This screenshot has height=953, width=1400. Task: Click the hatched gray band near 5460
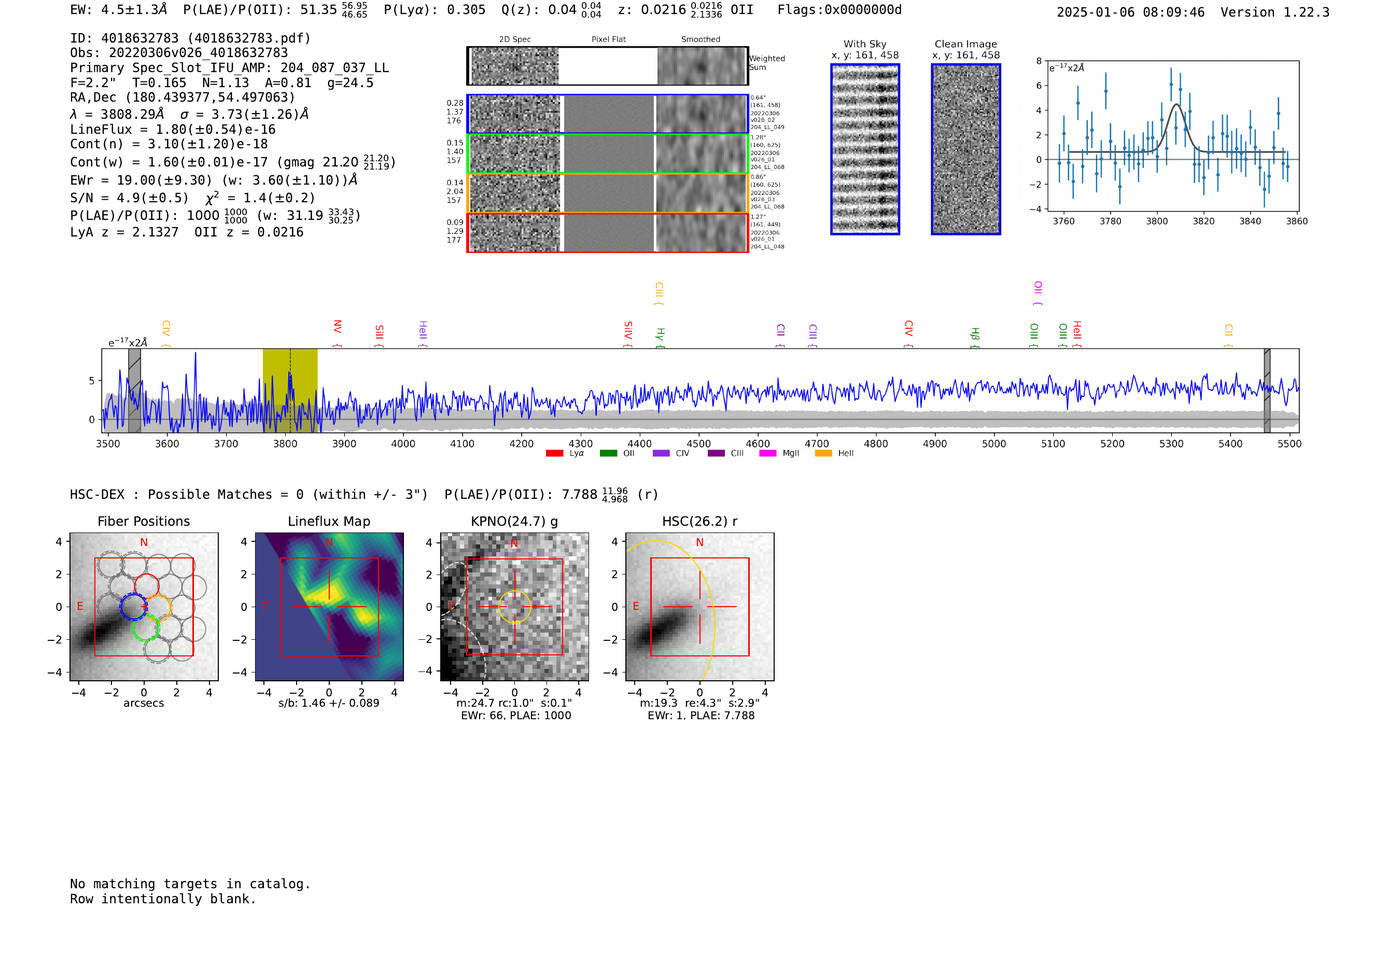(x=1267, y=390)
